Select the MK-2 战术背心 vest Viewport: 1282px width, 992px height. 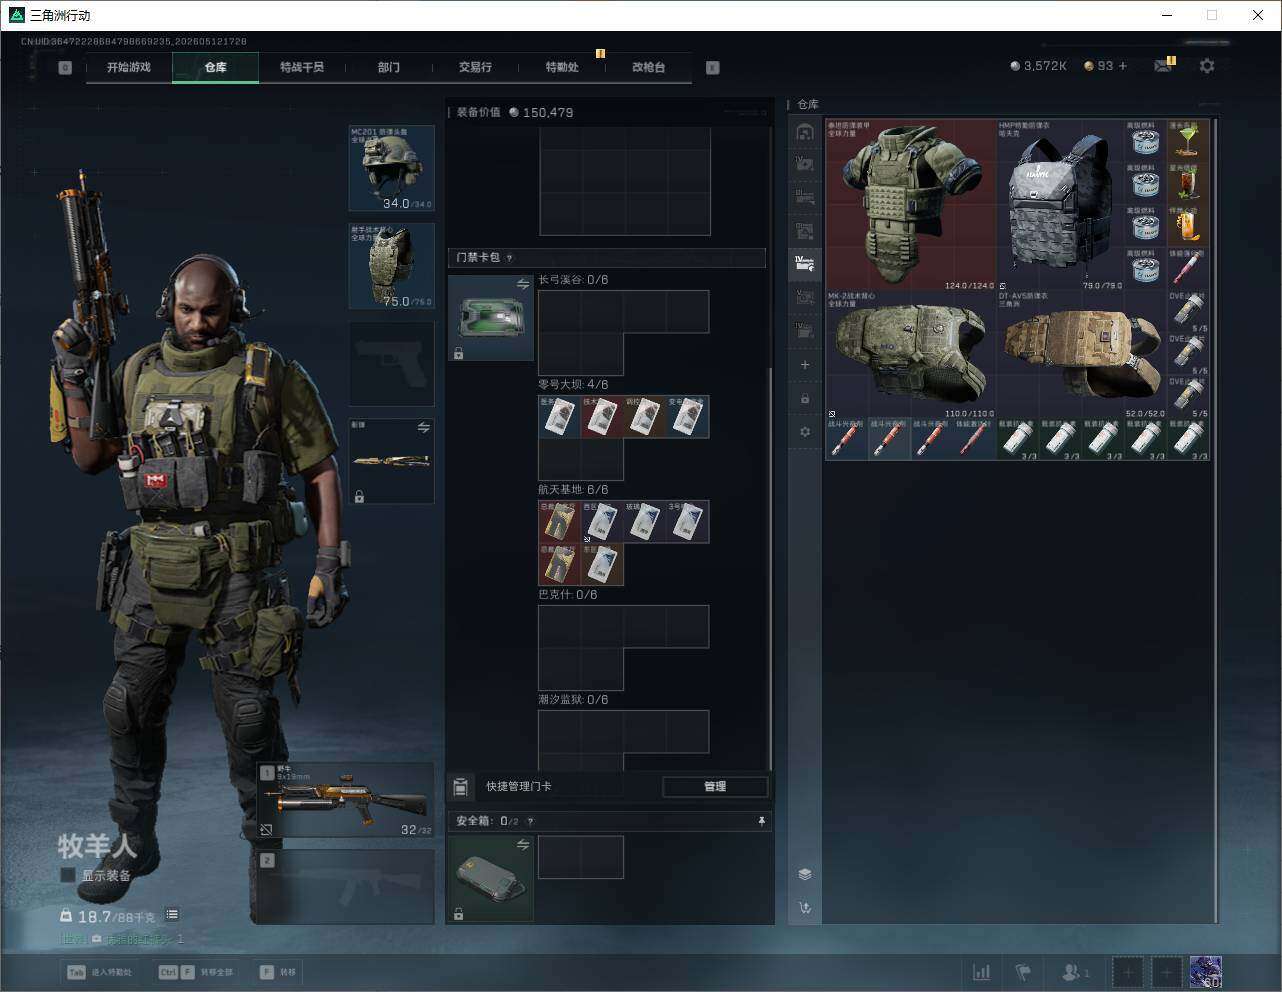click(911, 354)
